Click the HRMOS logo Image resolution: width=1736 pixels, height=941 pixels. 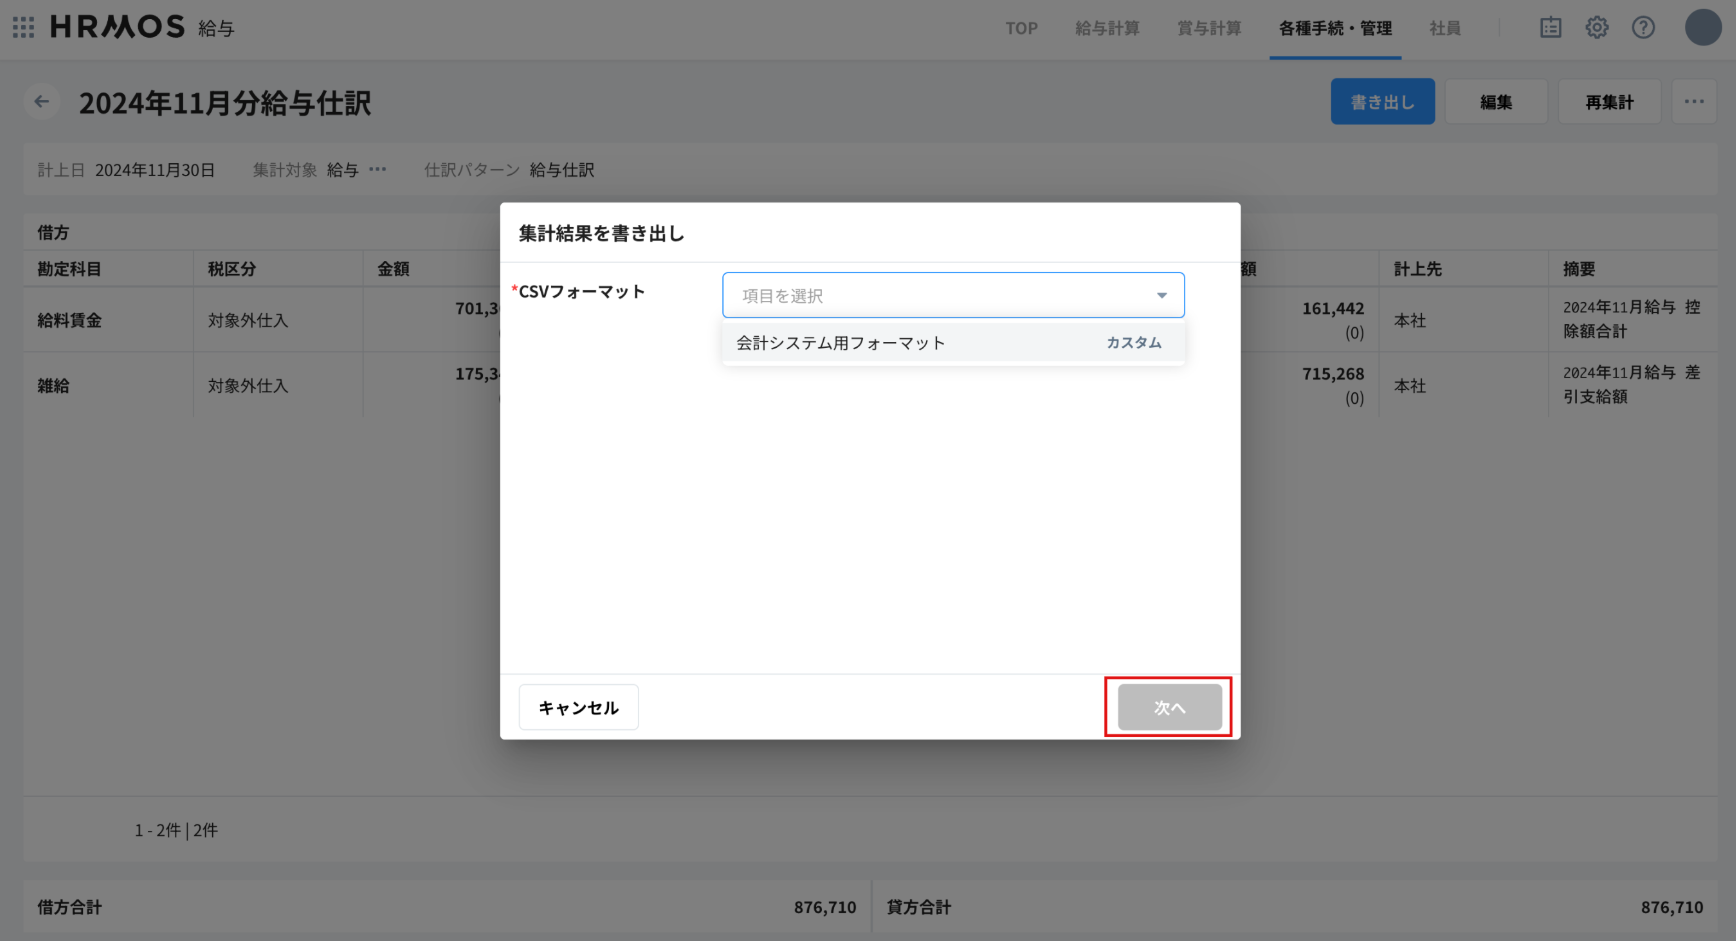pyautogui.click(x=118, y=27)
